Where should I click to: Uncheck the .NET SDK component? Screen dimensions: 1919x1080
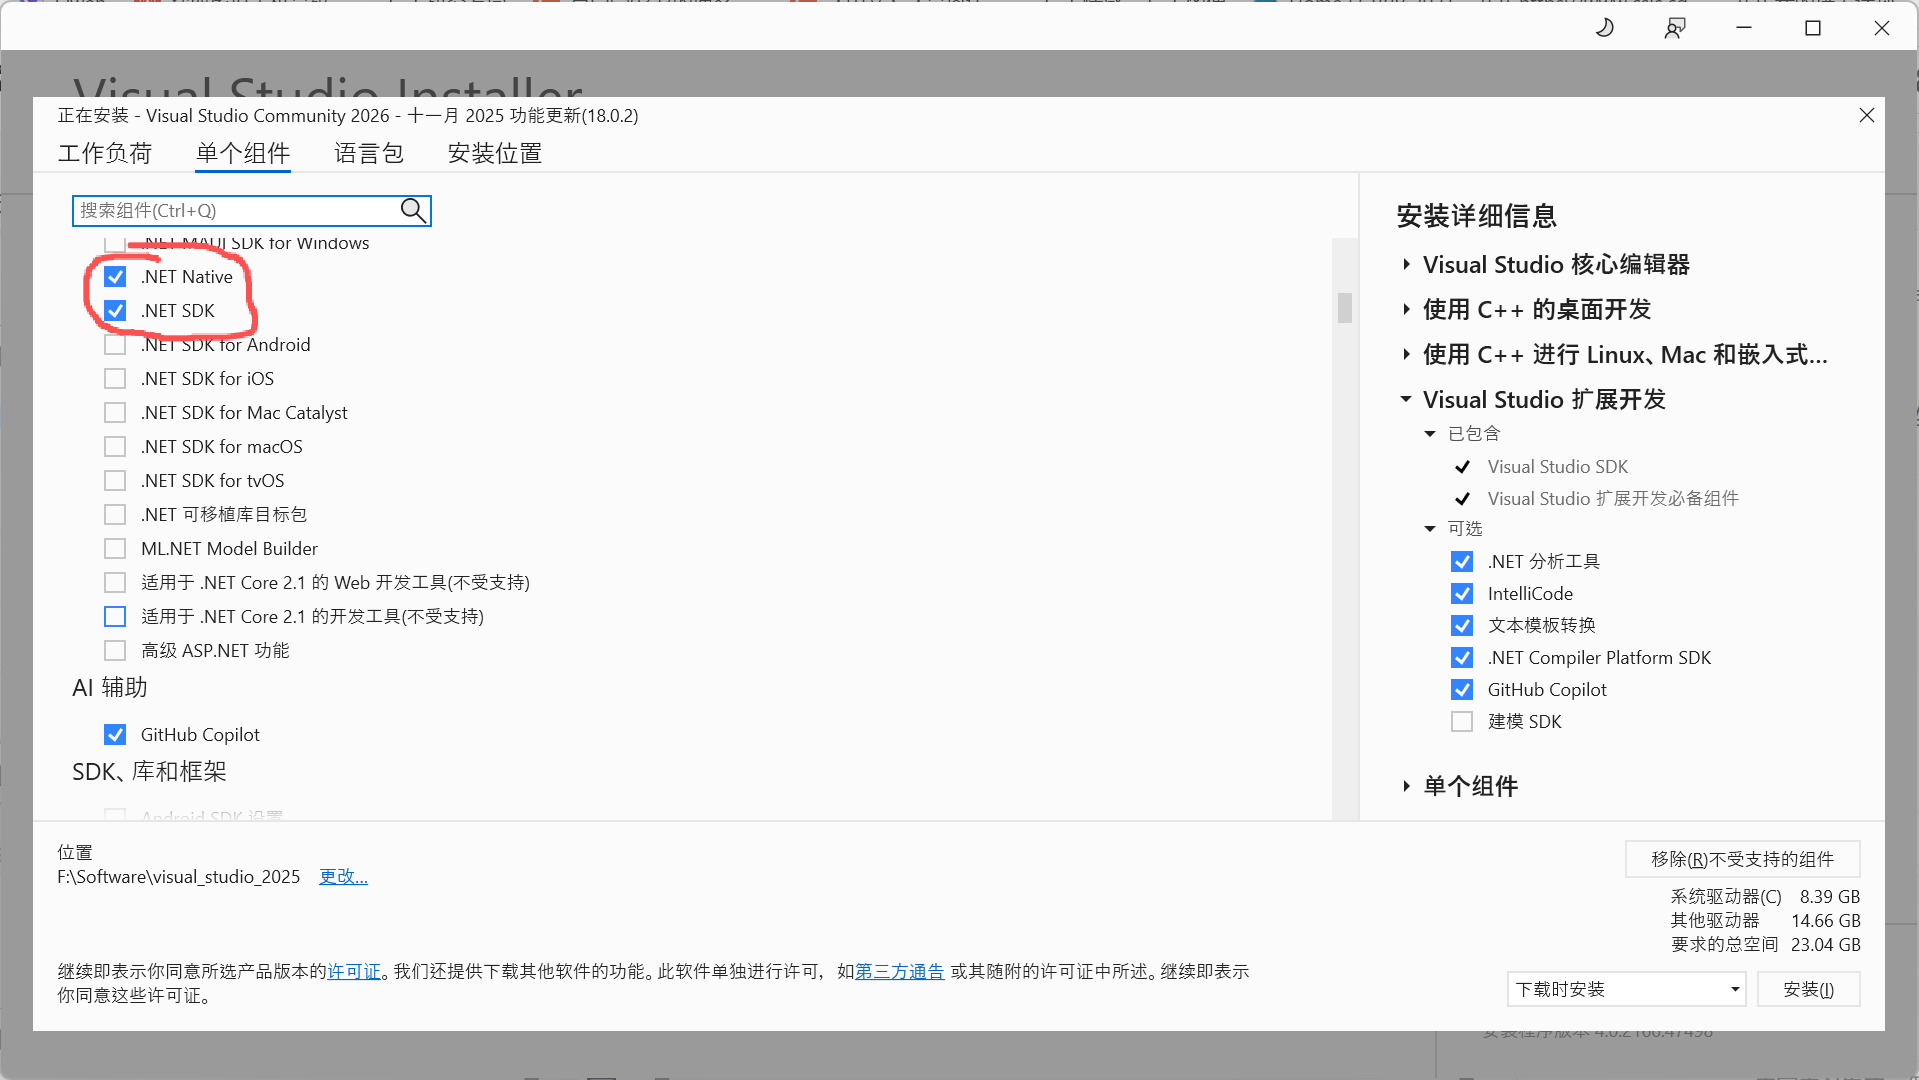pos(115,311)
